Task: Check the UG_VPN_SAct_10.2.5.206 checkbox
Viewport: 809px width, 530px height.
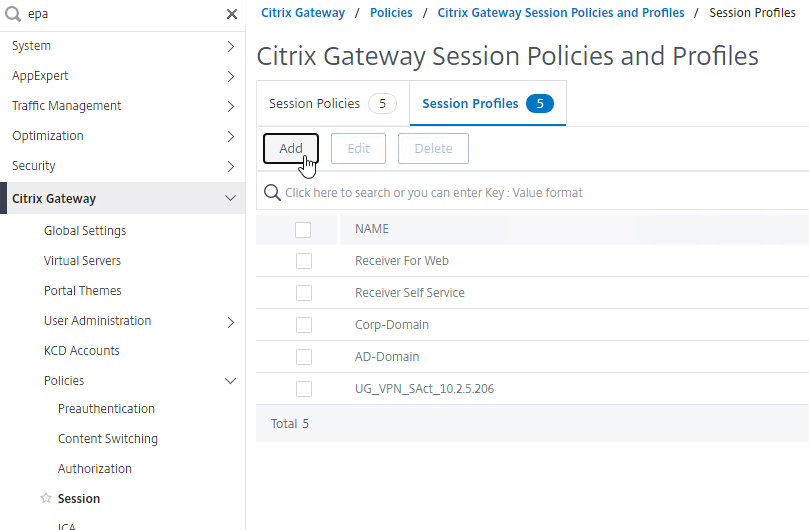Action: click(x=304, y=389)
